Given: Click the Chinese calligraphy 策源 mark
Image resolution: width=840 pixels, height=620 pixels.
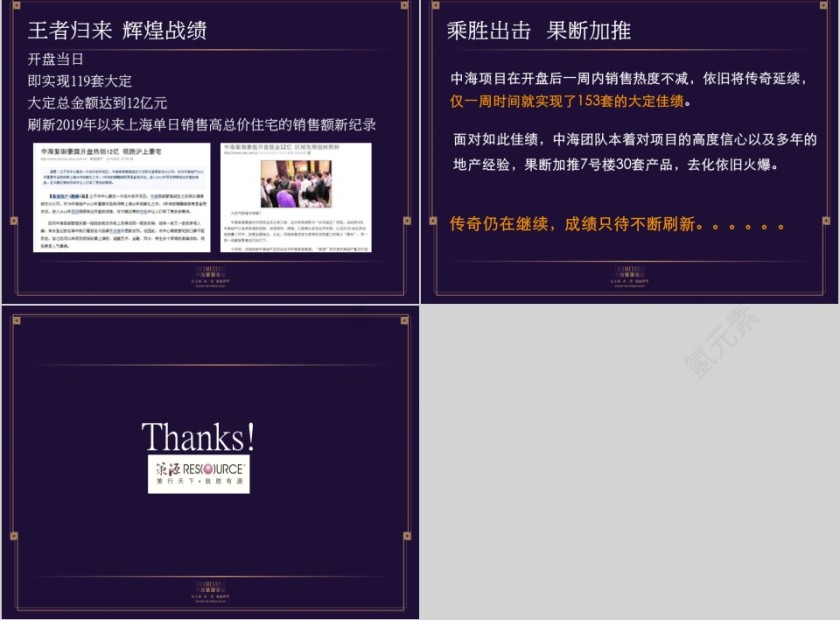Looking at the screenshot, I should click(x=168, y=468).
